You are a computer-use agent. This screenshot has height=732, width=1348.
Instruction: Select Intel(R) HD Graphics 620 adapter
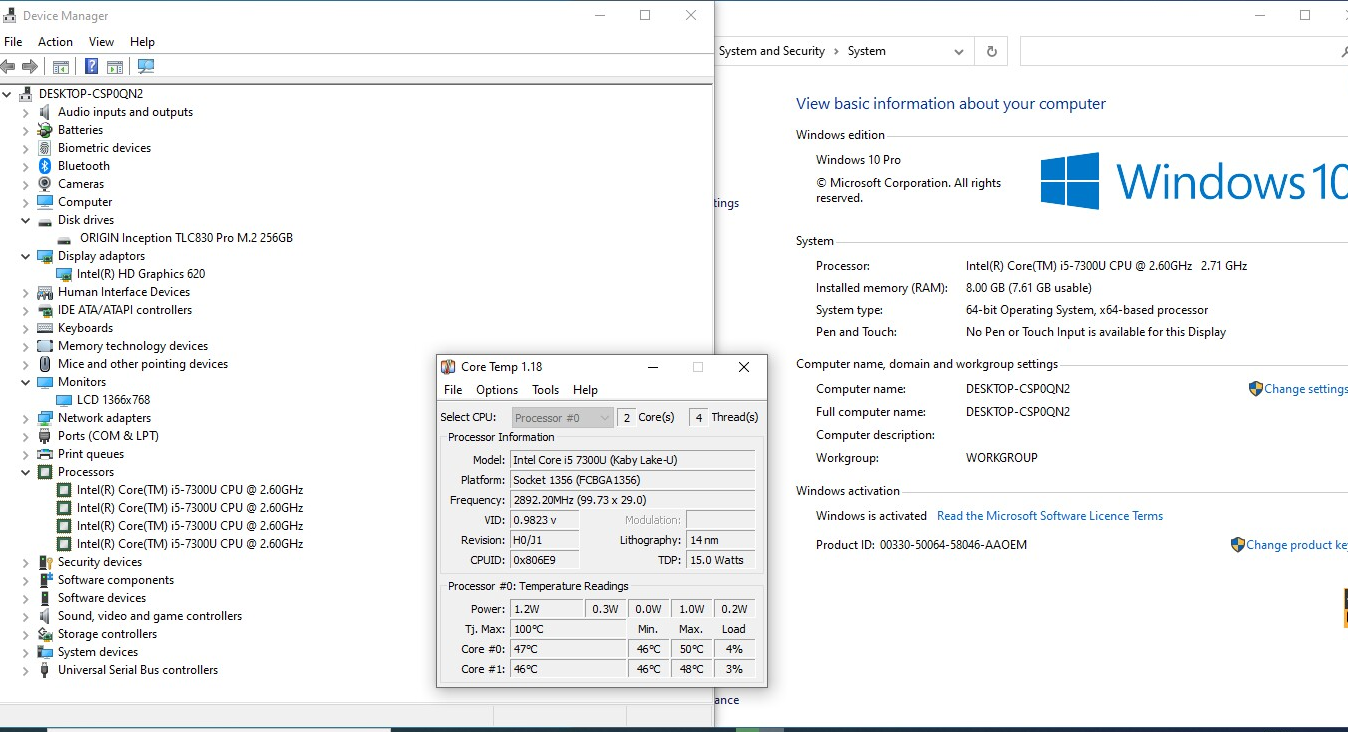tap(141, 274)
